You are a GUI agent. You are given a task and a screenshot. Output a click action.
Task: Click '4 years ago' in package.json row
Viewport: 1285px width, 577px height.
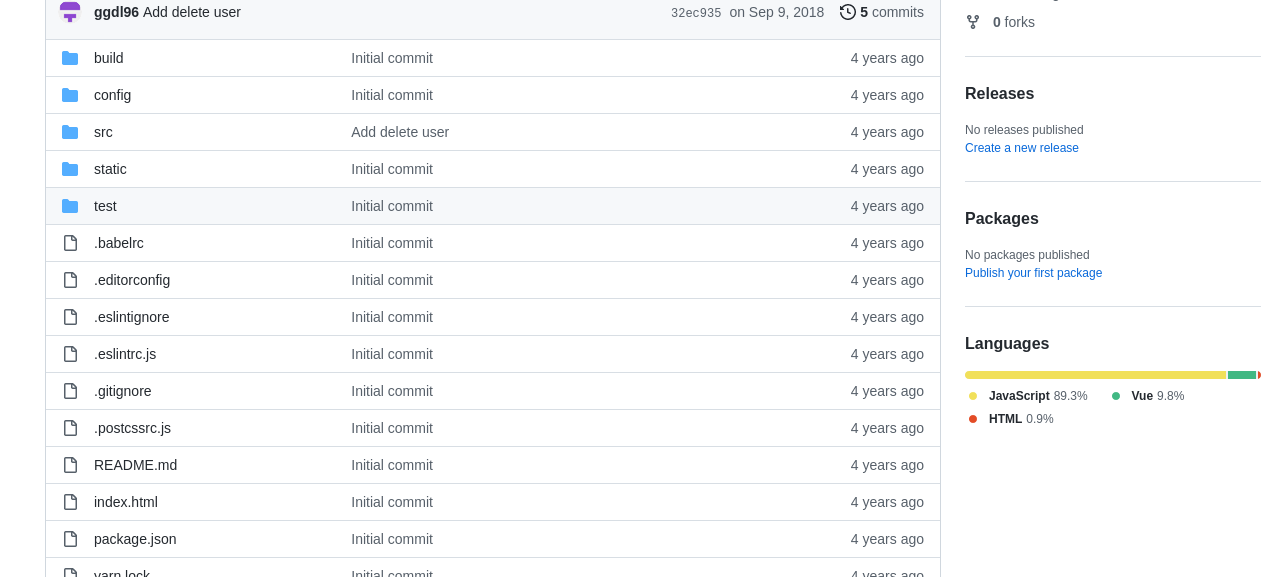(887, 539)
